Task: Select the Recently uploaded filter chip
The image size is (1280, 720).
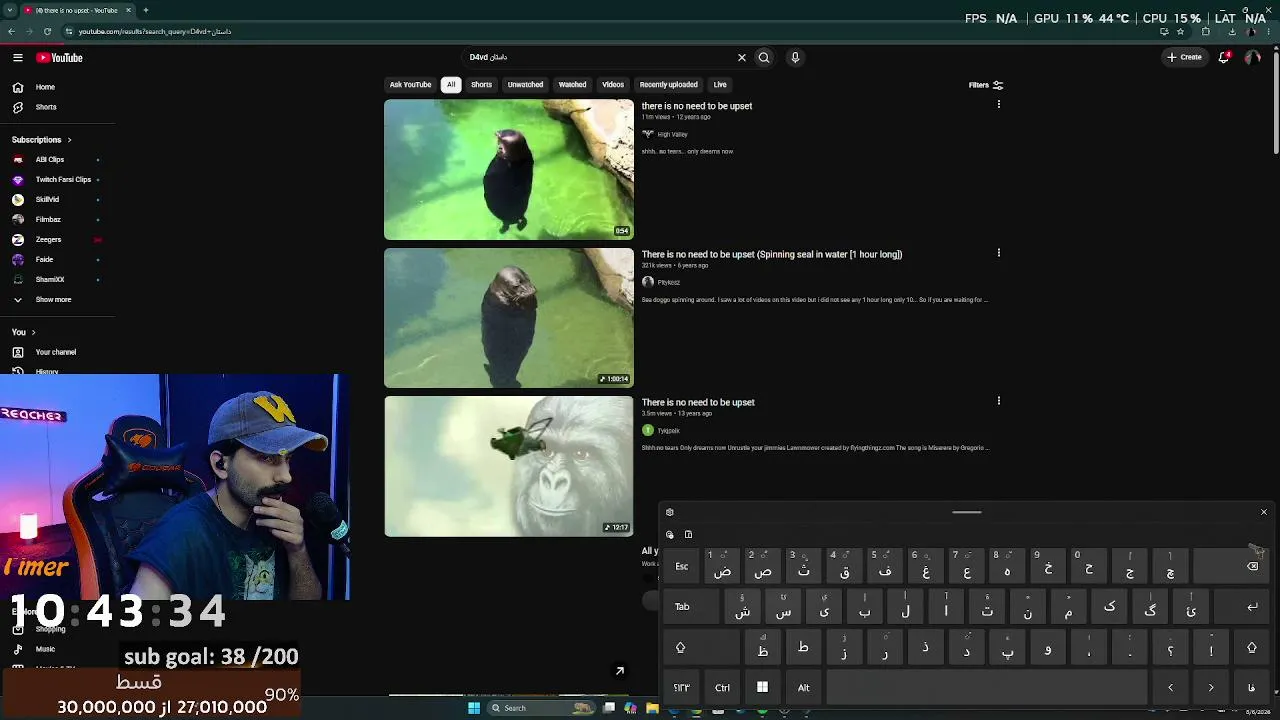Action: [x=669, y=85]
